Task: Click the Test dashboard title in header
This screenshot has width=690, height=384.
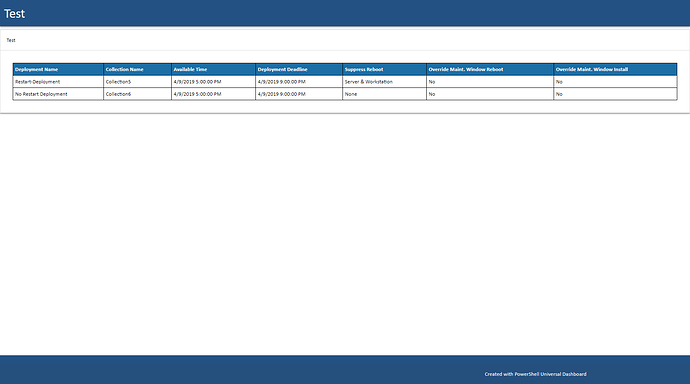Action: (14, 14)
